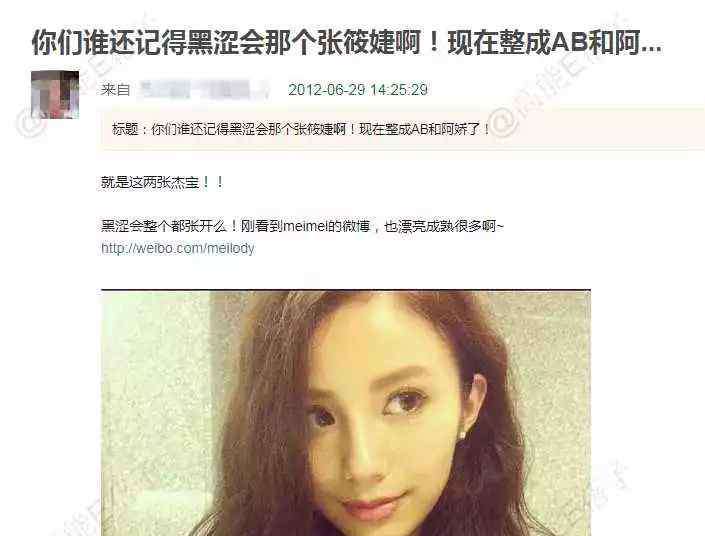
Task: Click the word meimei in the paragraph
Action: tap(305, 226)
